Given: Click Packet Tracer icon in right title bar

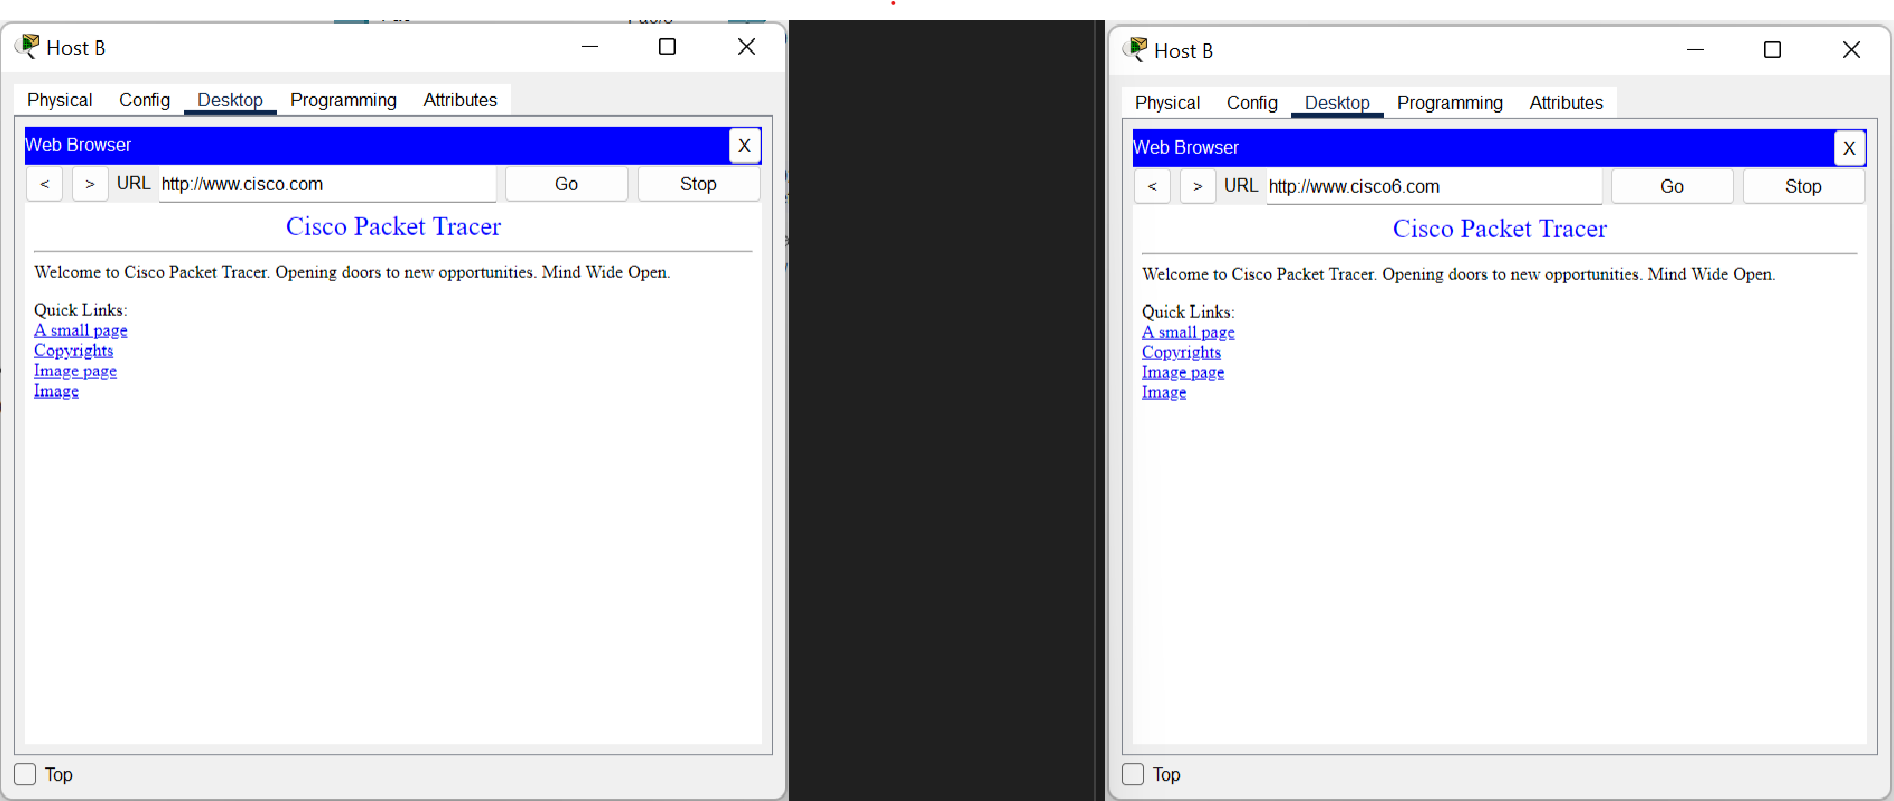Looking at the screenshot, I should tap(1135, 50).
